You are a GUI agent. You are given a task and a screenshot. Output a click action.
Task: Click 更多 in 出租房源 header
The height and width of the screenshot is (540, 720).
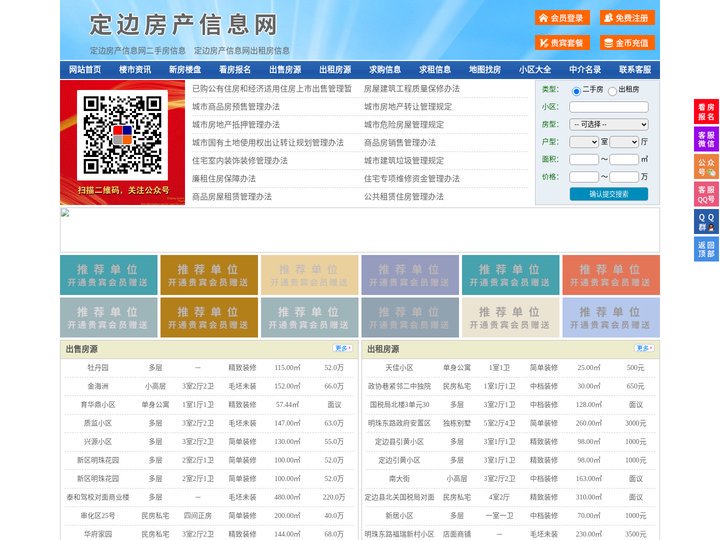[x=645, y=349]
